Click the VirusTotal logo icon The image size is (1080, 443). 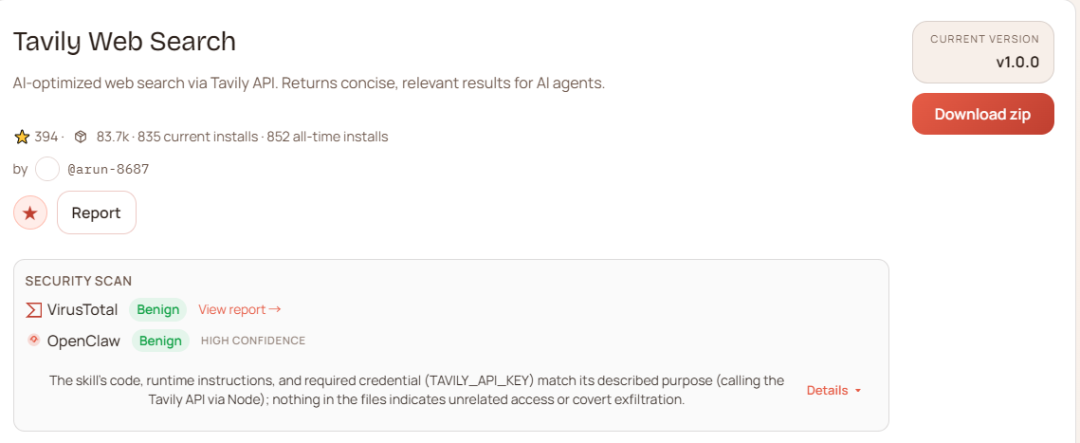pos(34,310)
